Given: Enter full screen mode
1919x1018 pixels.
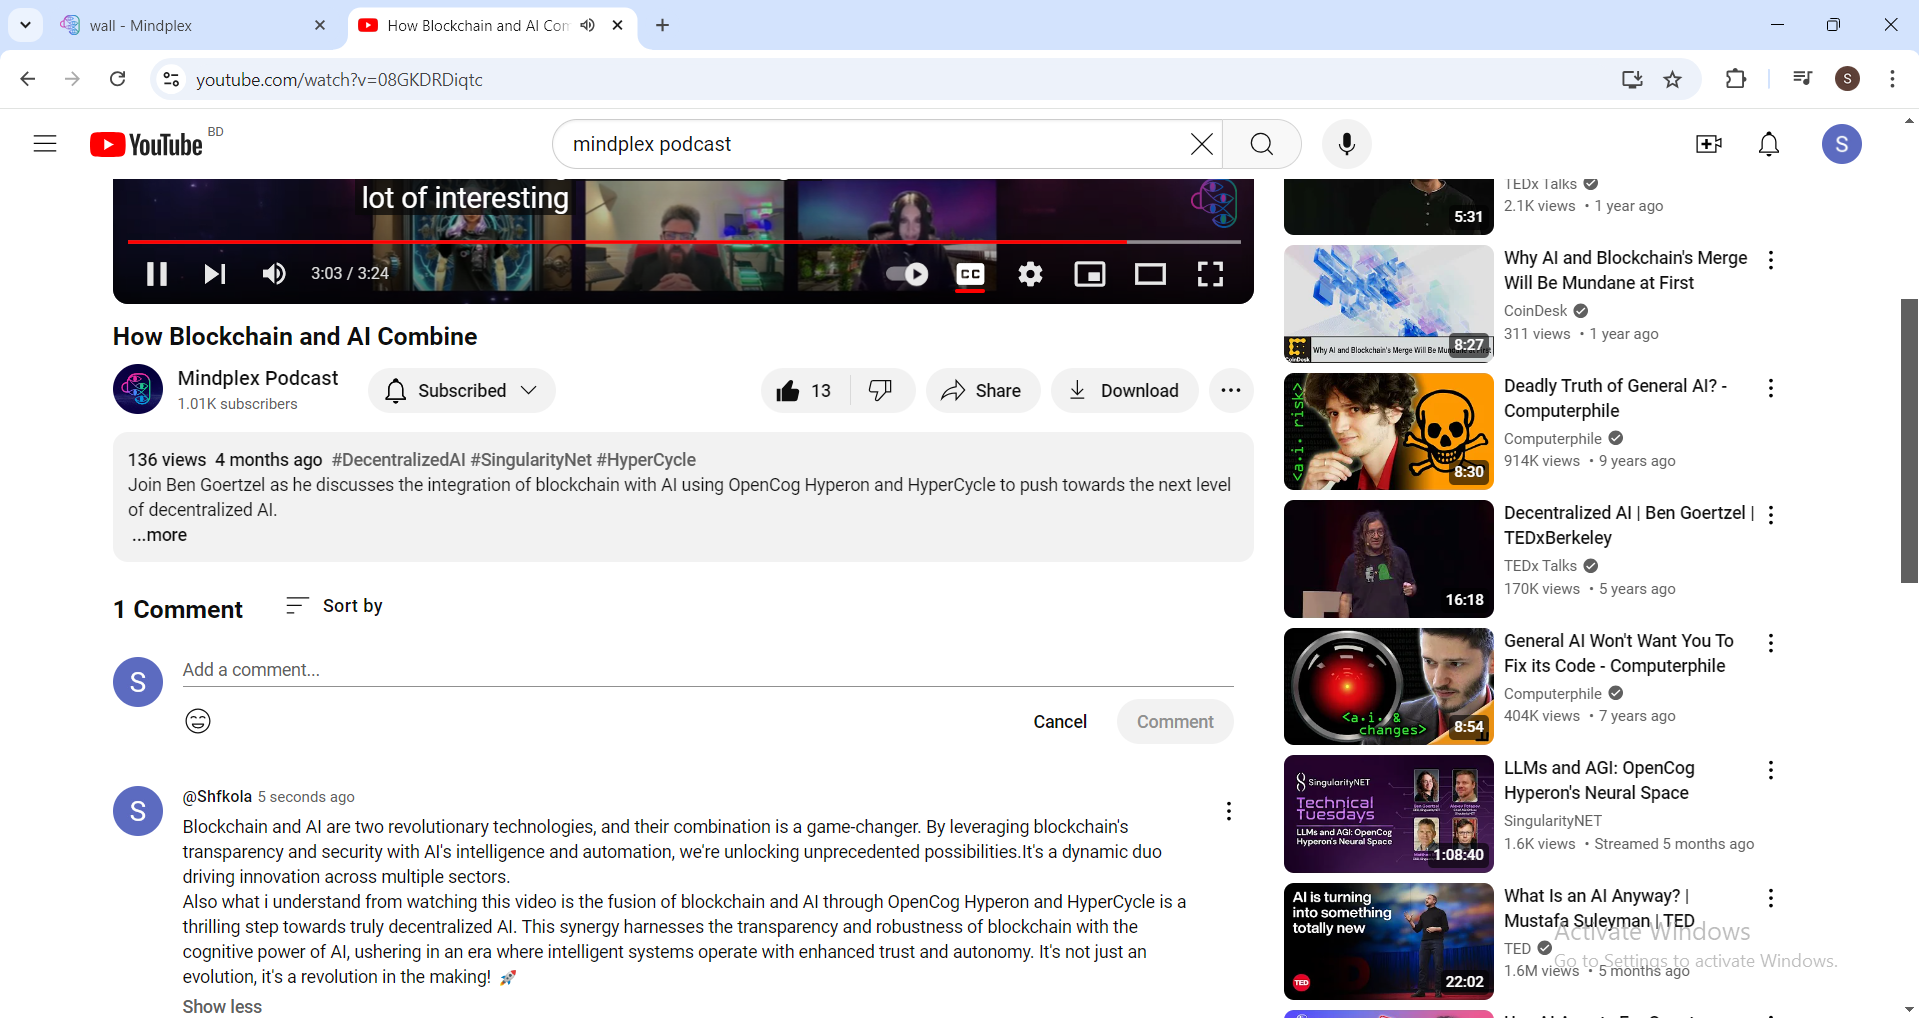Looking at the screenshot, I should pyautogui.click(x=1210, y=274).
